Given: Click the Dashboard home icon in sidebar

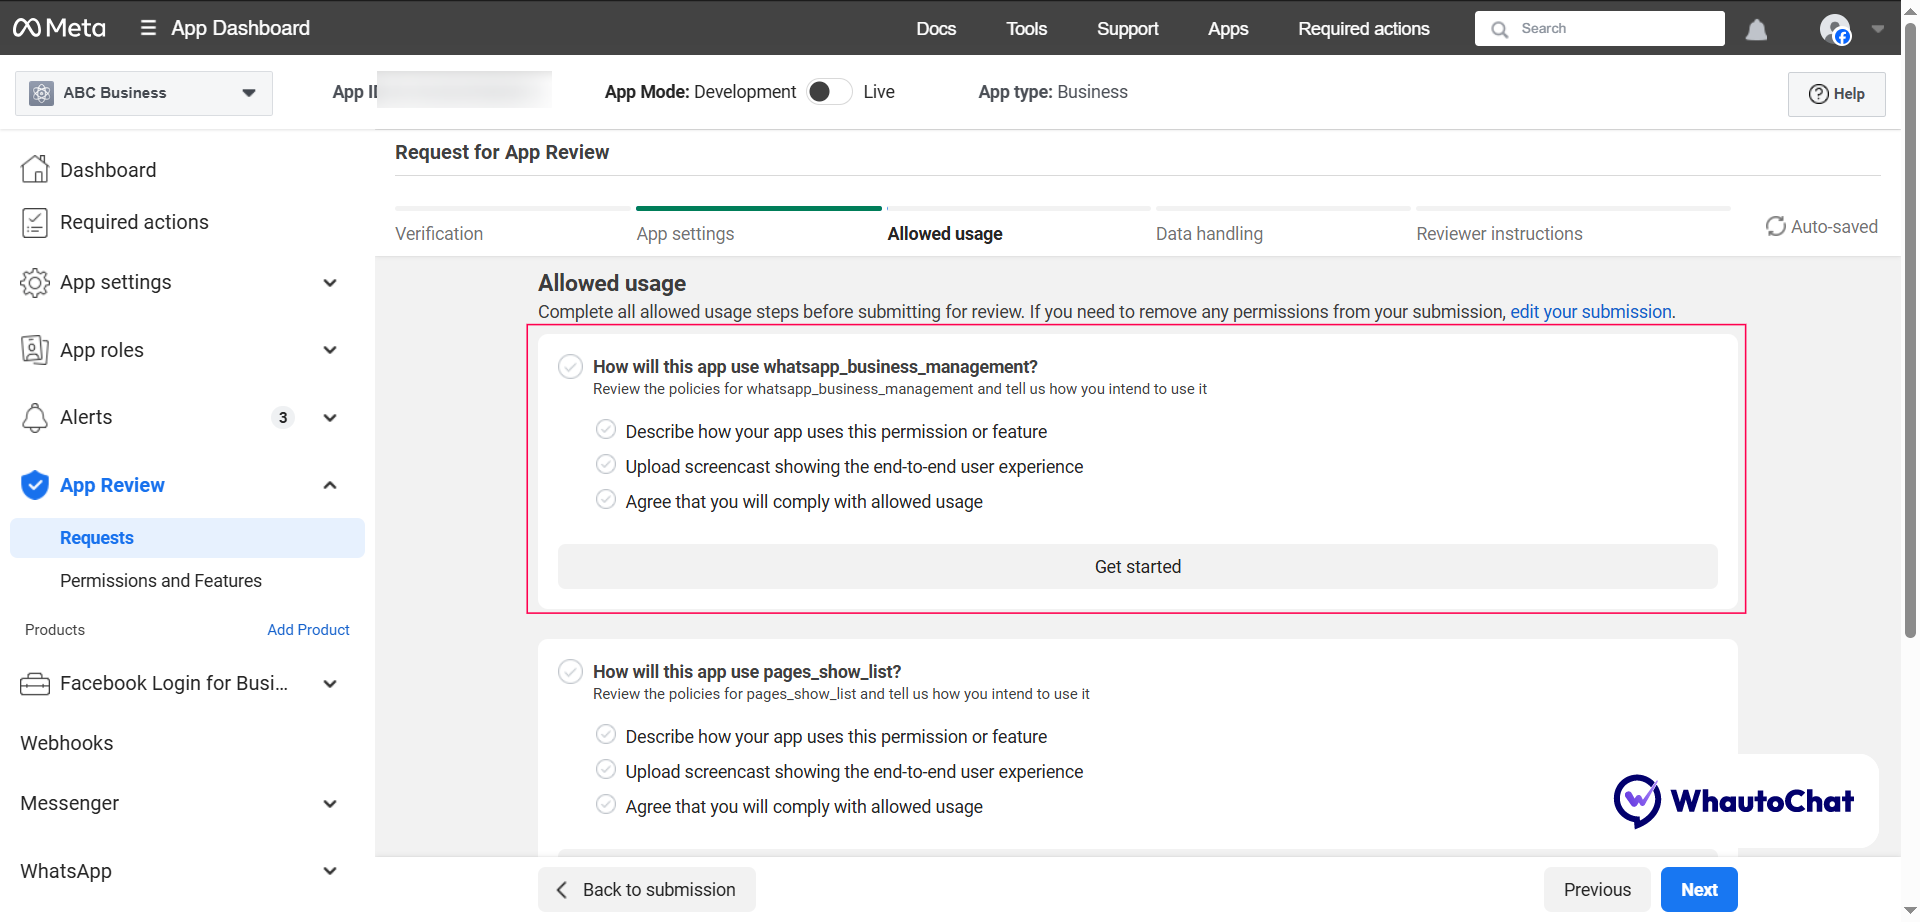Looking at the screenshot, I should click(x=35, y=170).
